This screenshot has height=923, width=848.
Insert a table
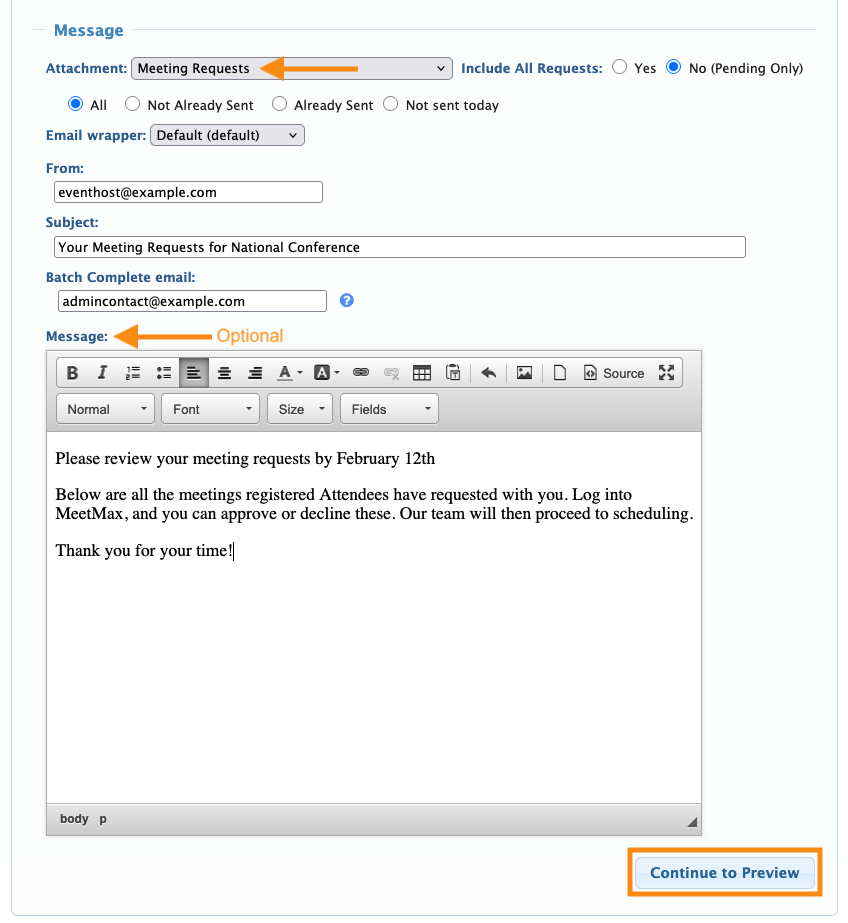click(422, 373)
